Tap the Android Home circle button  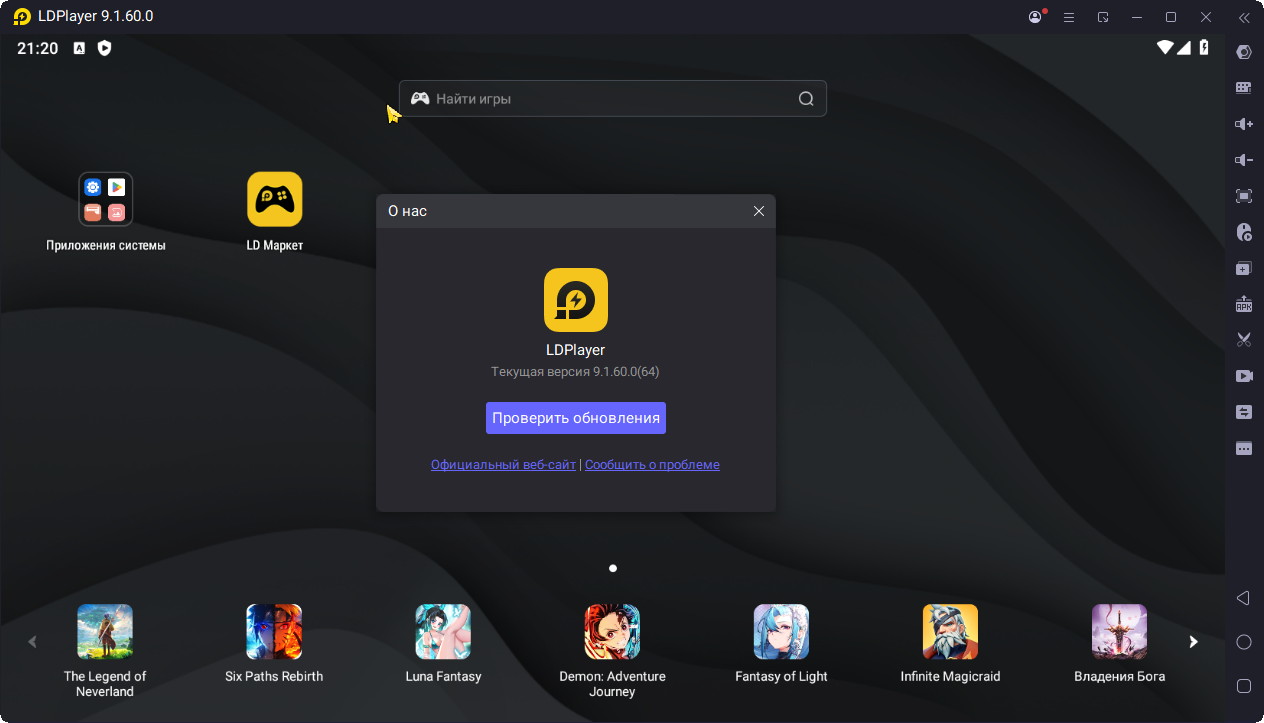tap(1244, 642)
